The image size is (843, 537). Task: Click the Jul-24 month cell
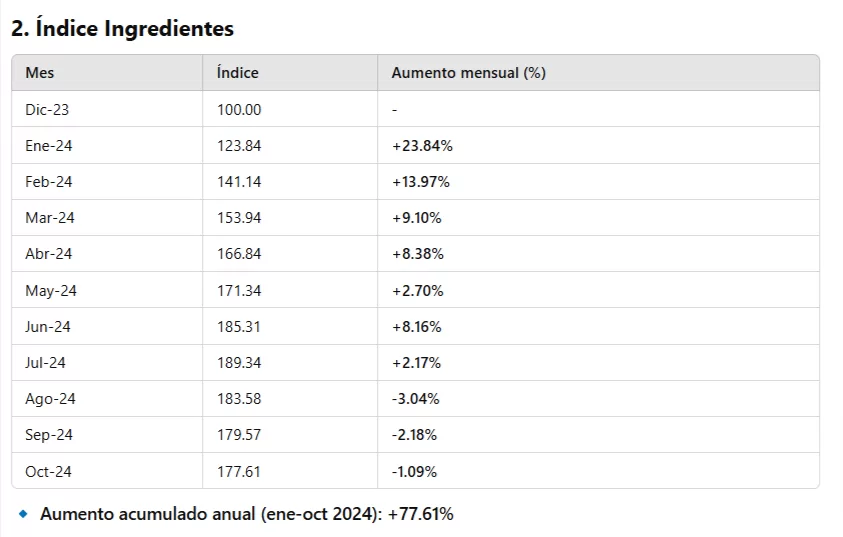pyautogui.click(x=46, y=363)
